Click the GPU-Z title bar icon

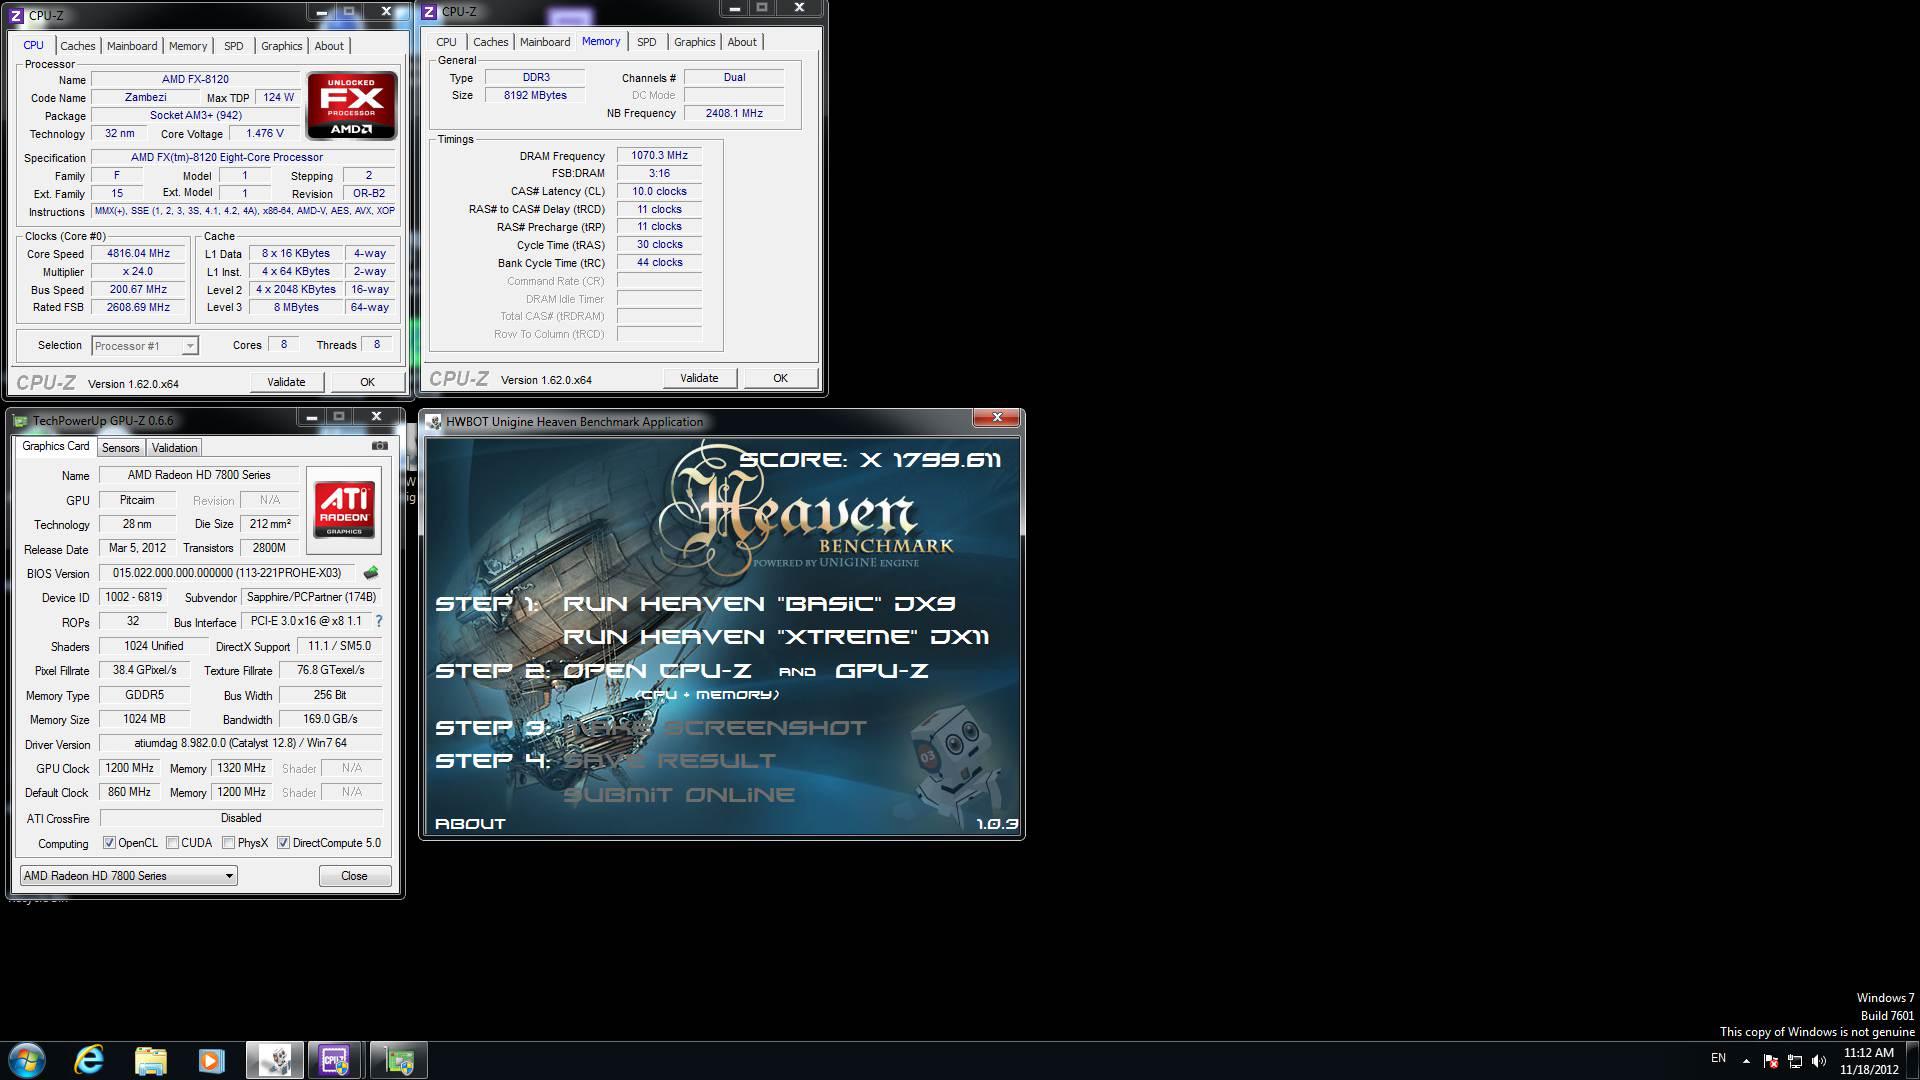[20, 421]
